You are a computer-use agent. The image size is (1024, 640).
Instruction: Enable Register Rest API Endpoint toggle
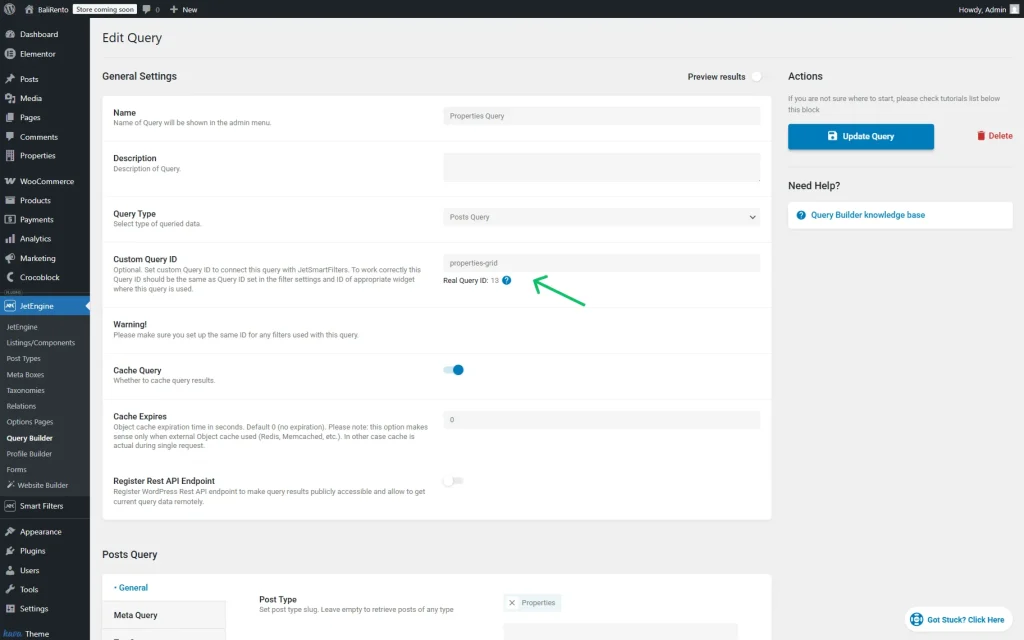(453, 481)
